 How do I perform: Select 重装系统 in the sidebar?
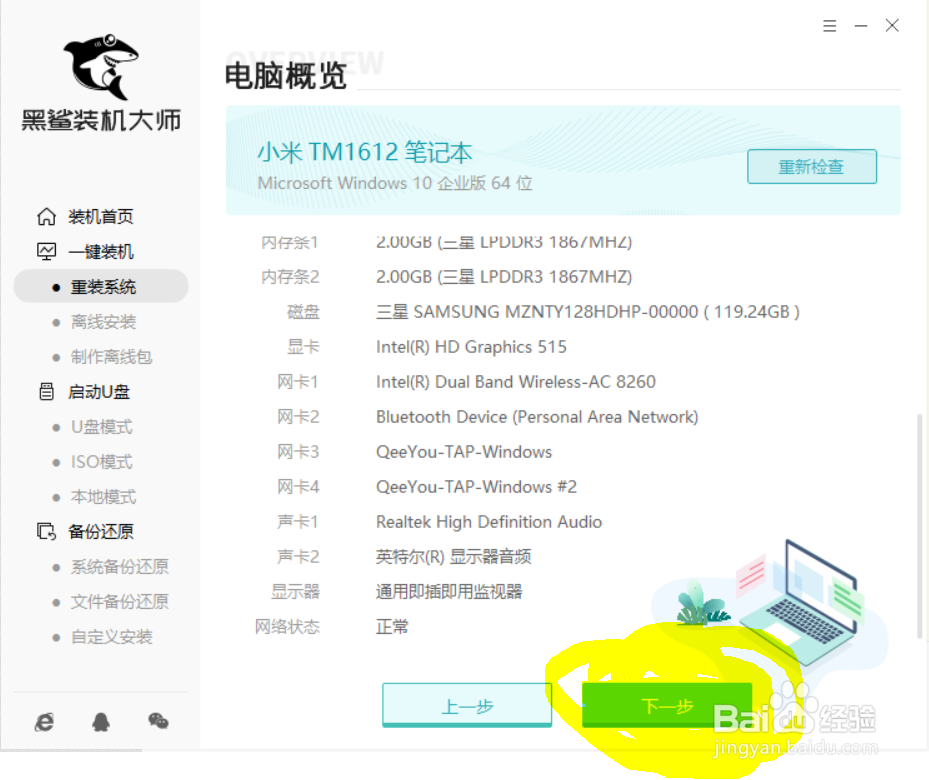click(x=101, y=287)
